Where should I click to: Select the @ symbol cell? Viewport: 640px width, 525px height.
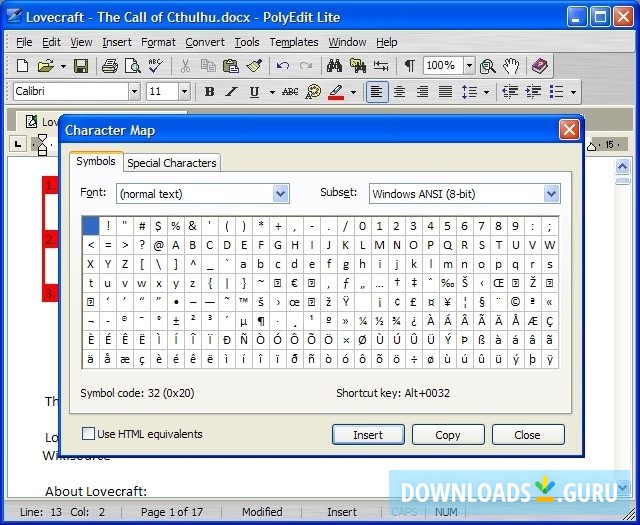[x=158, y=245]
